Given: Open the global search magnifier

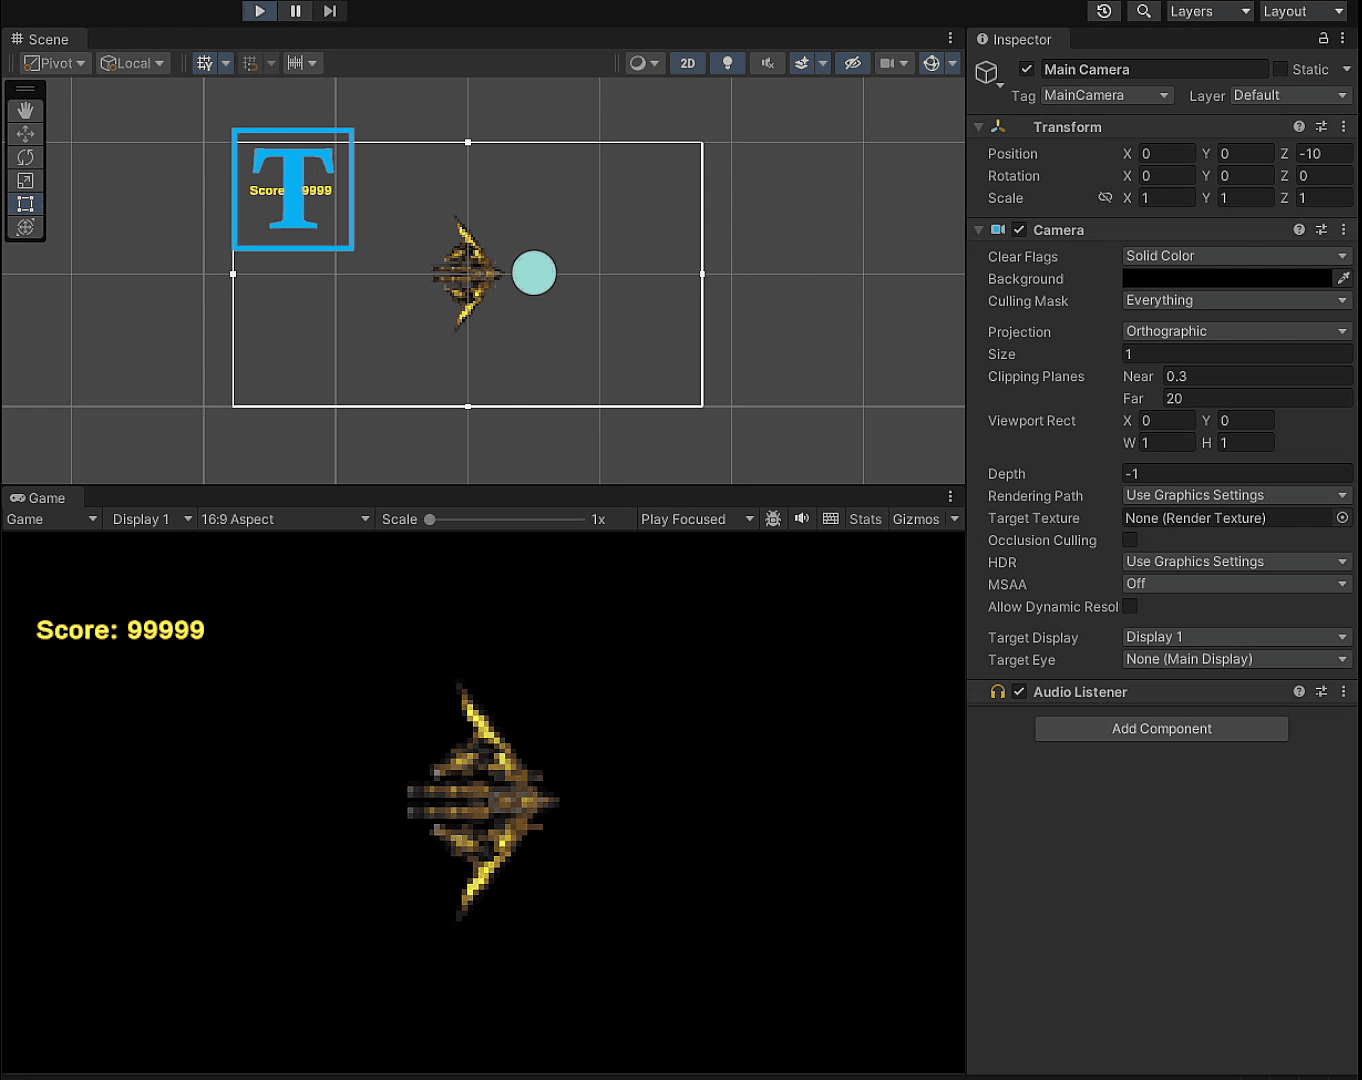Looking at the screenshot, I should tap(1143, 11).
